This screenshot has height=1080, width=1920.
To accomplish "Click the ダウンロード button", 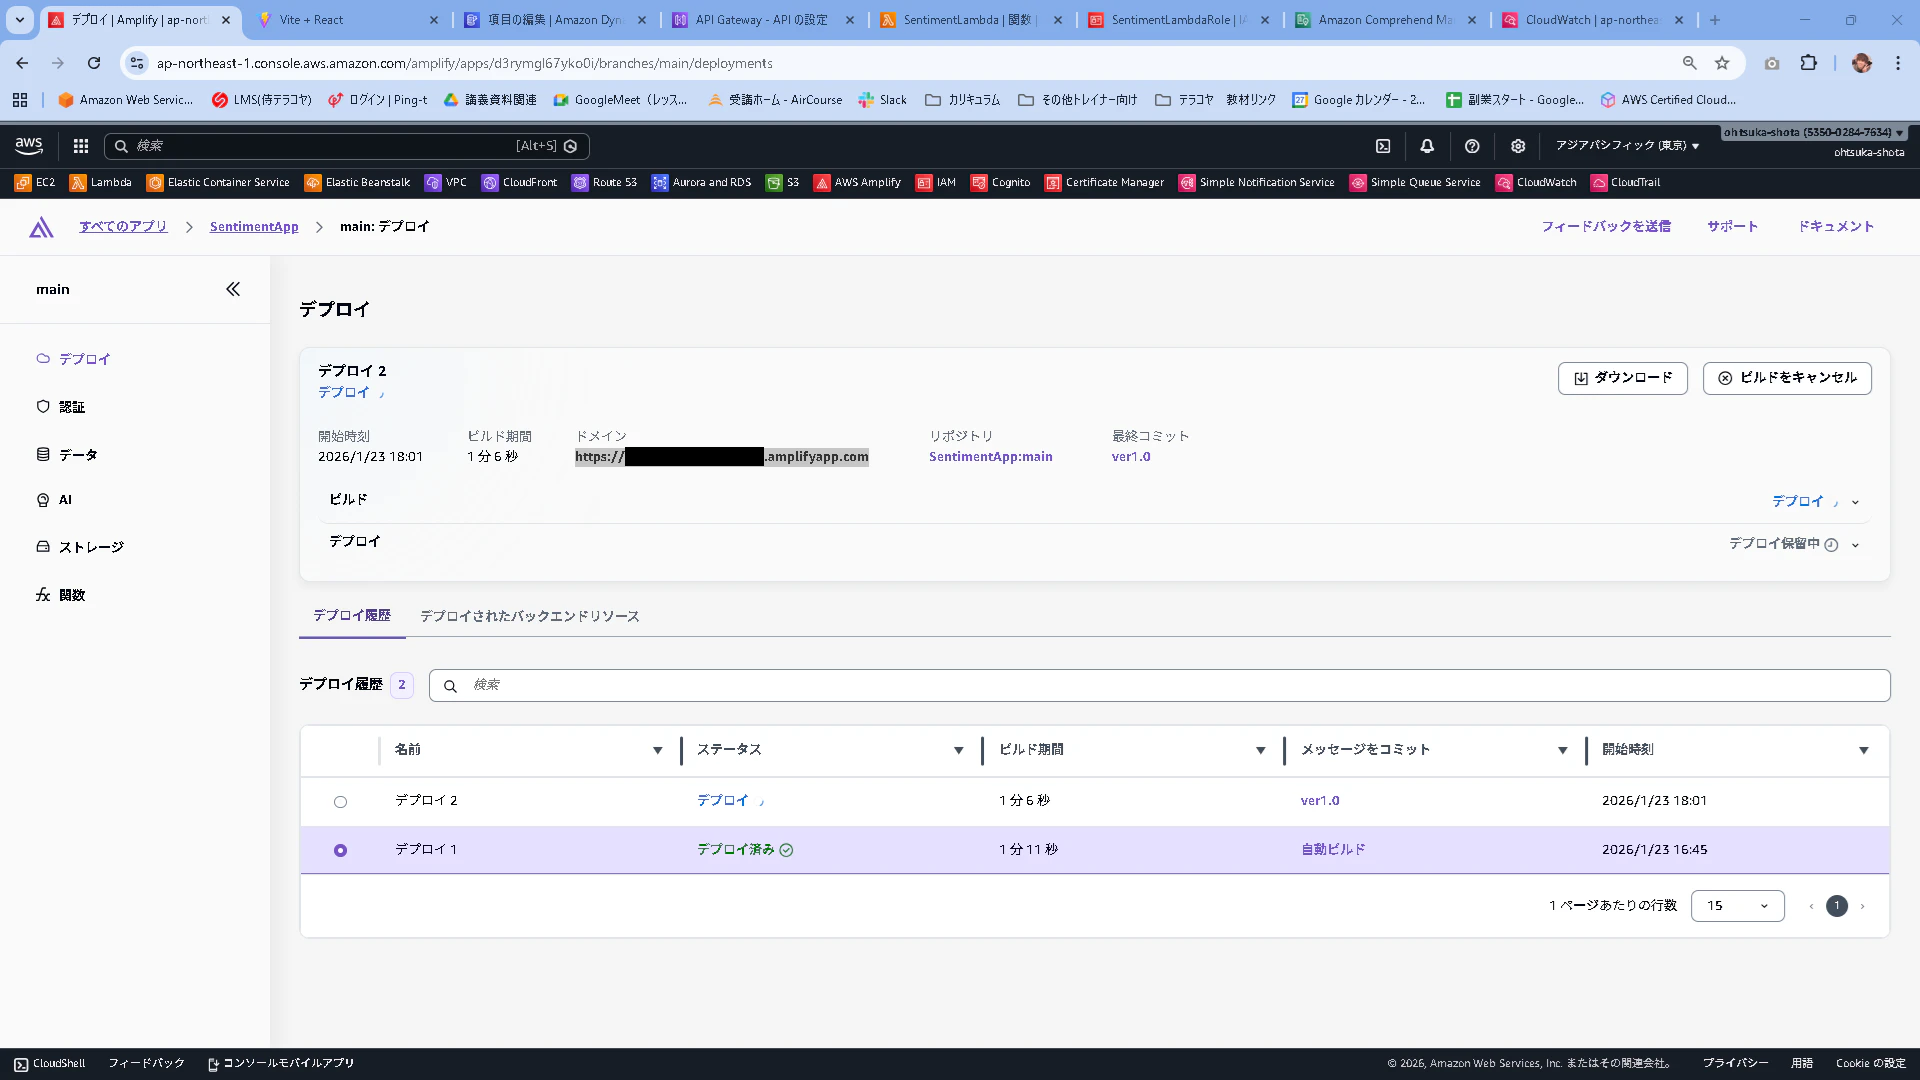I will pos(1622,378).
